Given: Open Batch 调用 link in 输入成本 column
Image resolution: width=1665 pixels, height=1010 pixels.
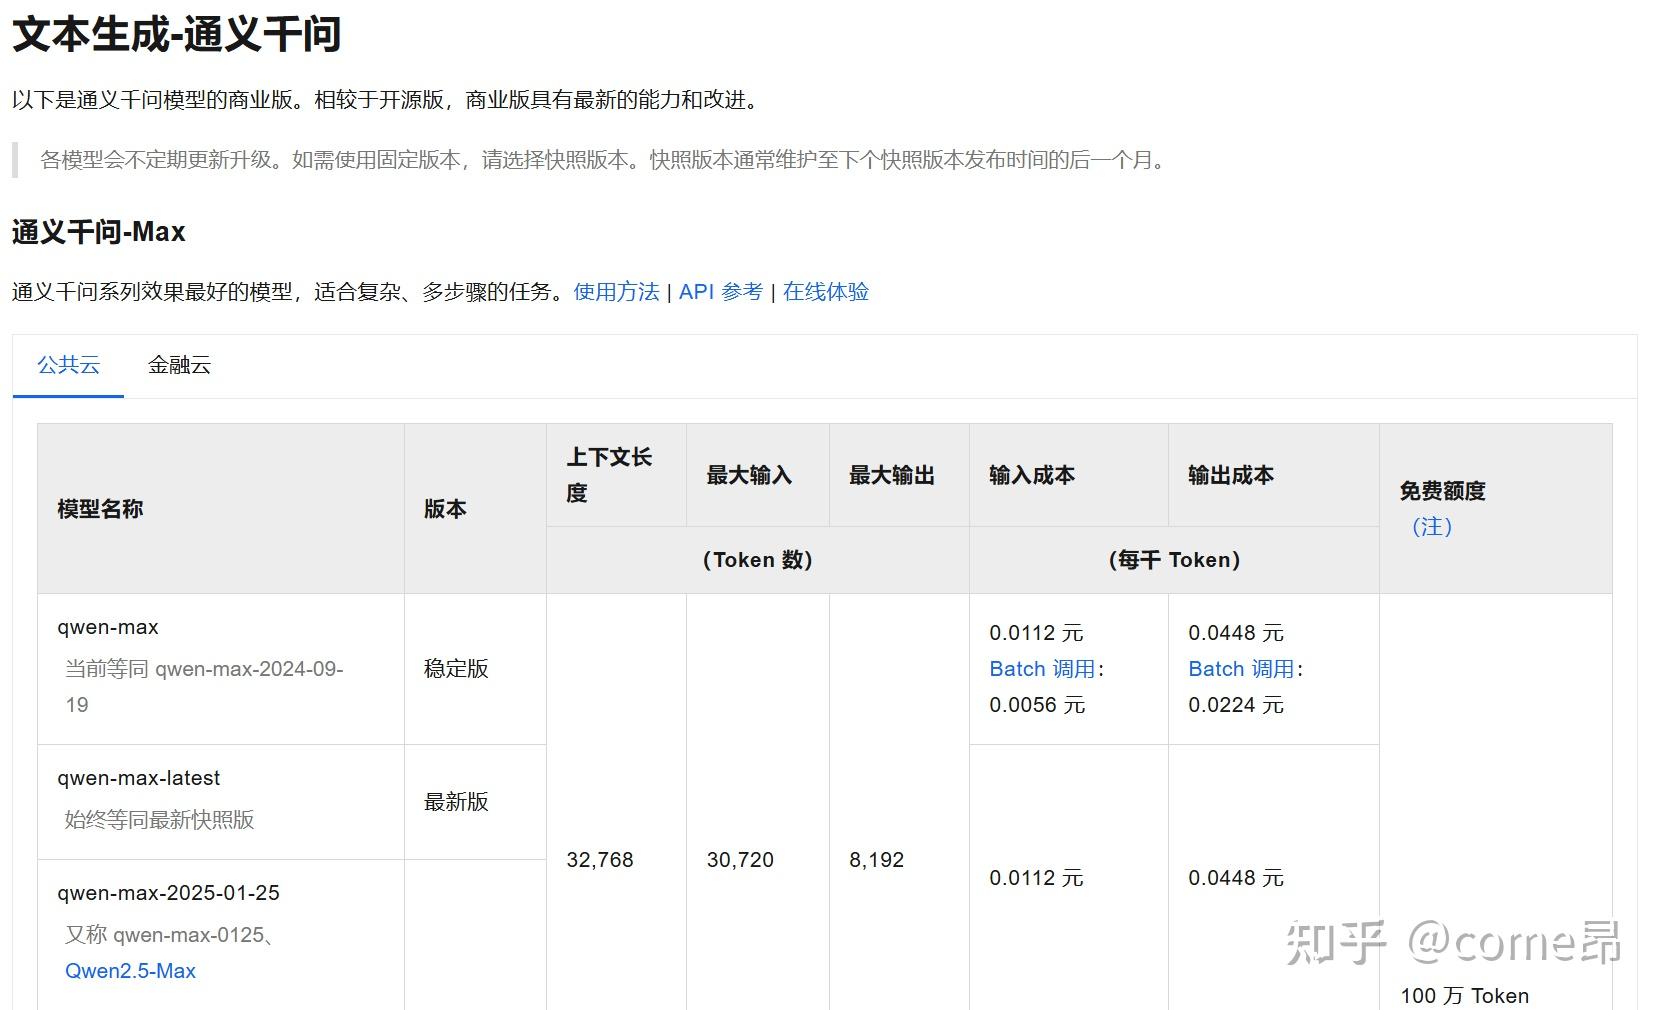Looking at the screenshot, I should point(1043,669).
